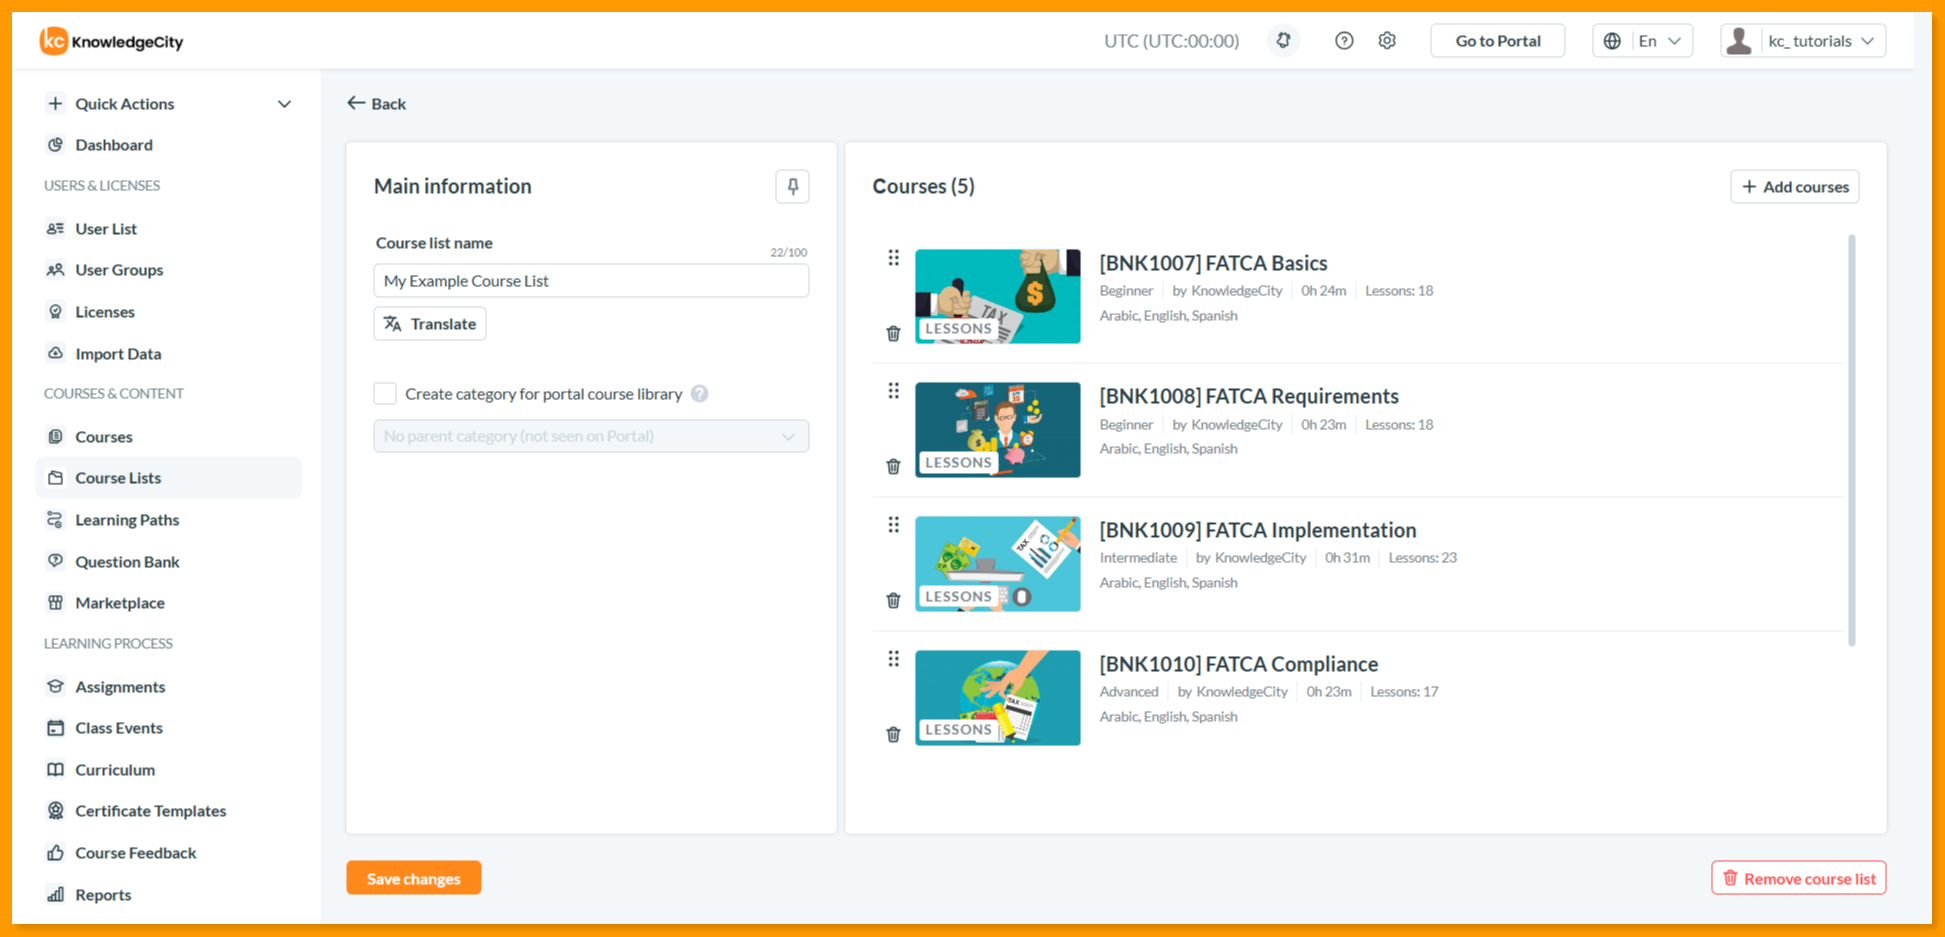Open the settings gear icon
This screenshot has width=1945, height=937.
1387,41
